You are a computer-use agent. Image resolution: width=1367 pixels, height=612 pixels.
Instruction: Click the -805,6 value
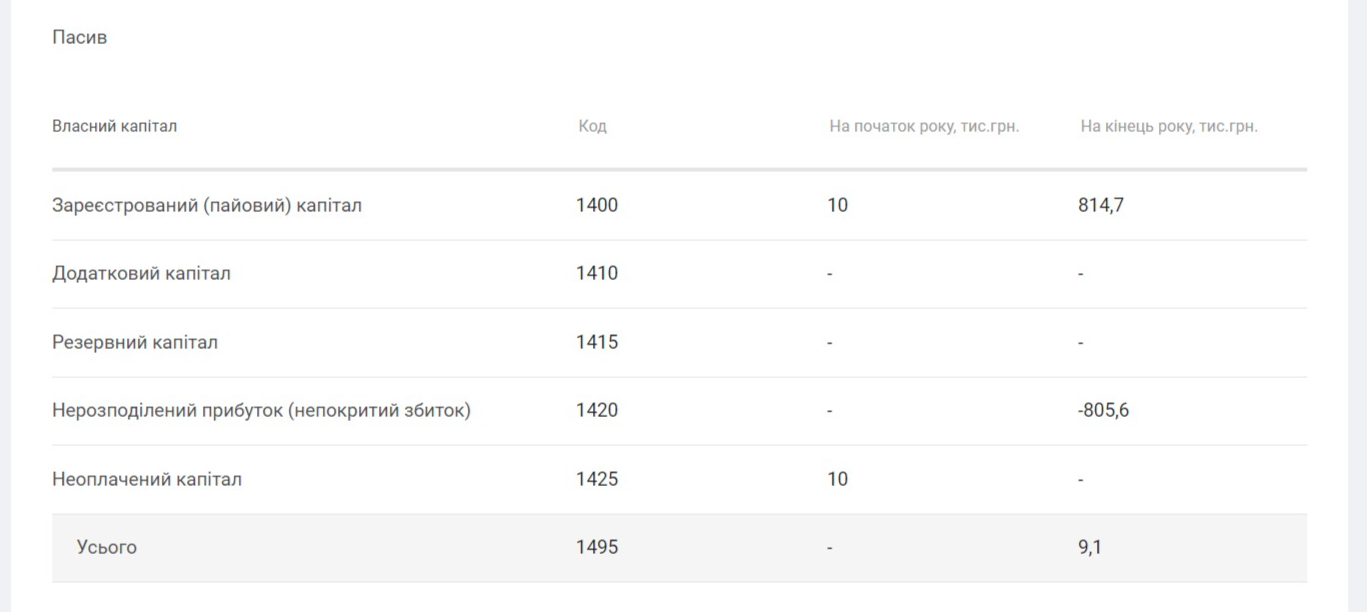1104,411
